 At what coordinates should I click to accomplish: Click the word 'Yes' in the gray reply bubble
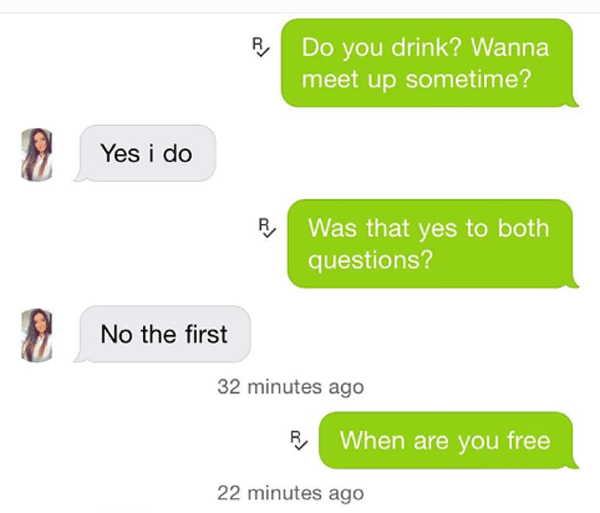120,153
